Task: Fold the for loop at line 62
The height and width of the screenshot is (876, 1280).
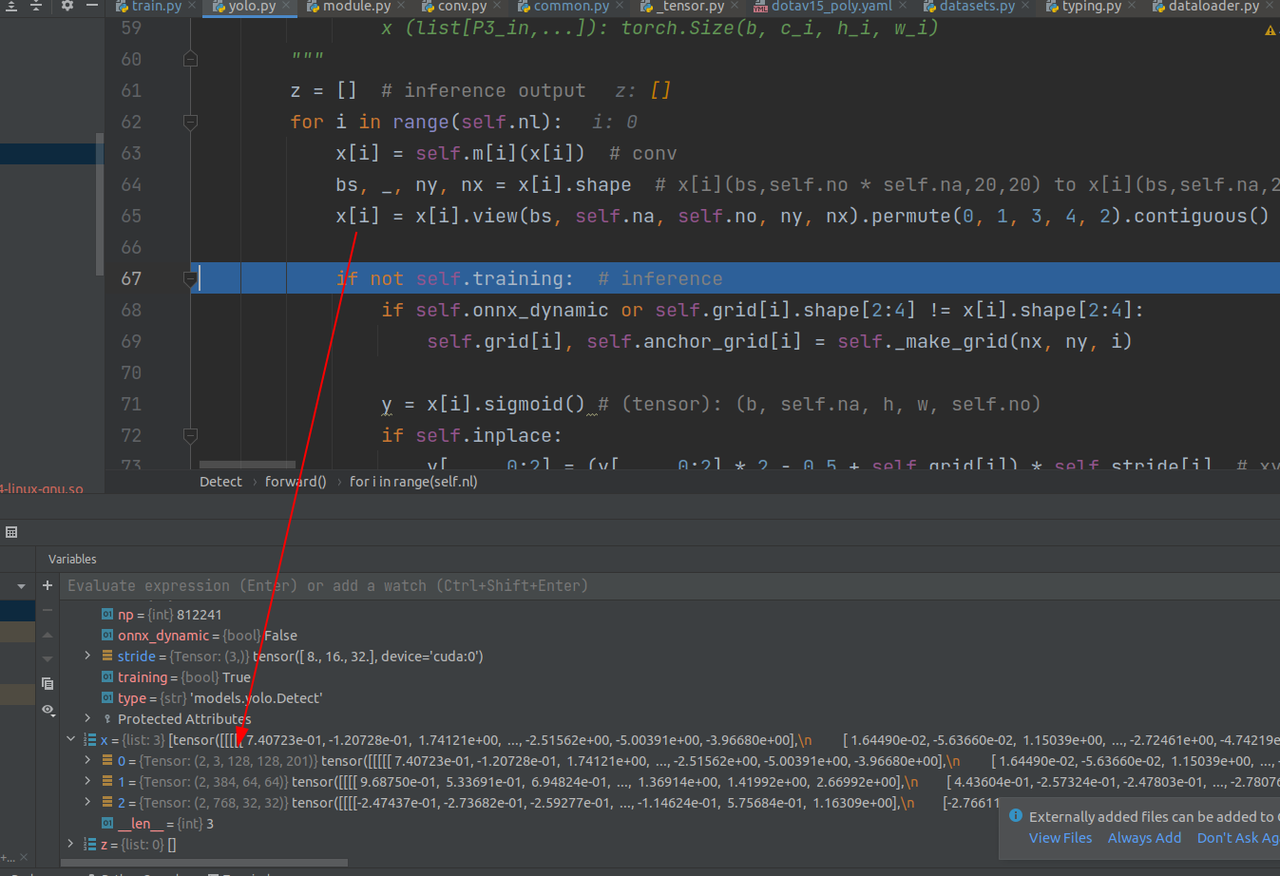Action: (x=190, y=122)
